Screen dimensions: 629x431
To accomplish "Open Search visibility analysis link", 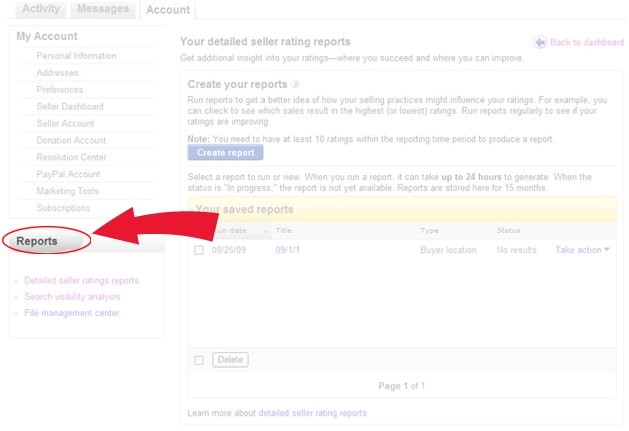I will point(72,297).
